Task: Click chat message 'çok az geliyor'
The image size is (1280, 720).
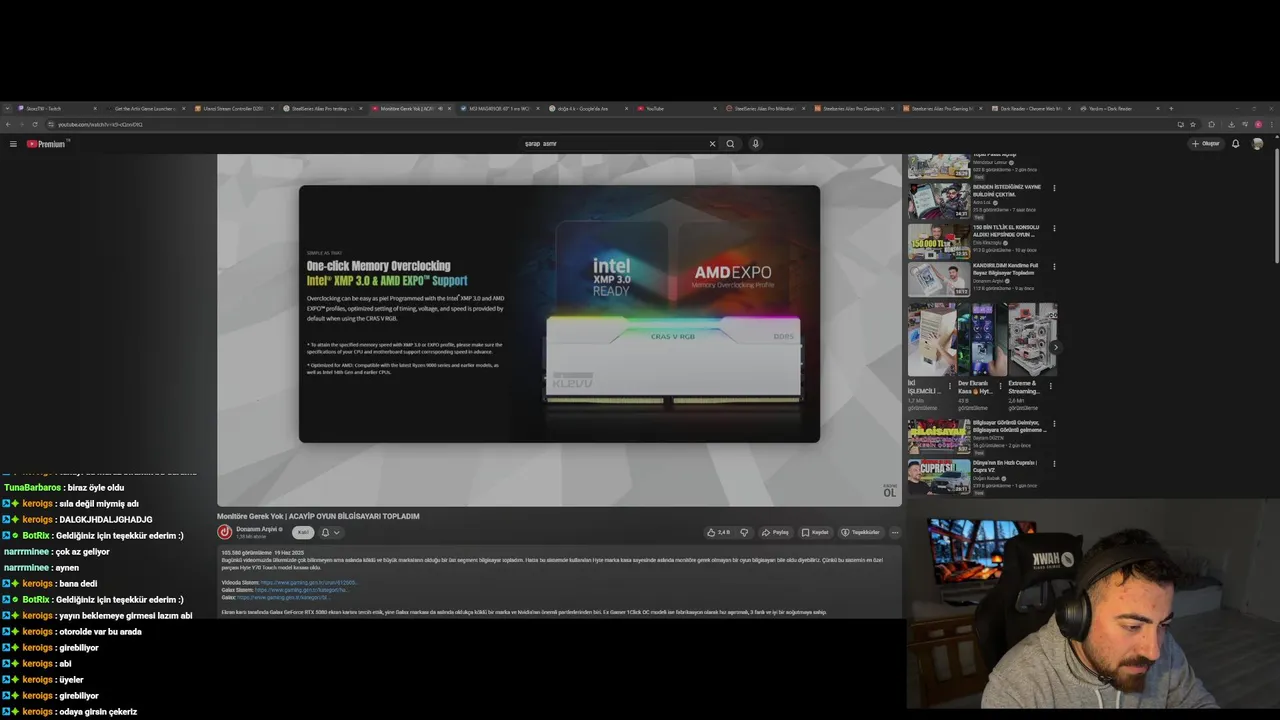Action: click(83, 552)
